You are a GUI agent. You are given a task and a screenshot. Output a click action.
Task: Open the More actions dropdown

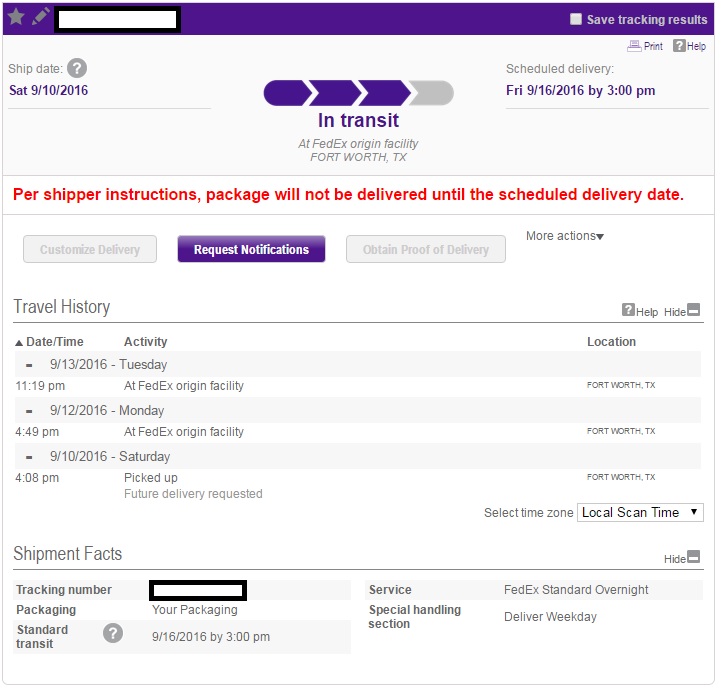coord(565,236)
